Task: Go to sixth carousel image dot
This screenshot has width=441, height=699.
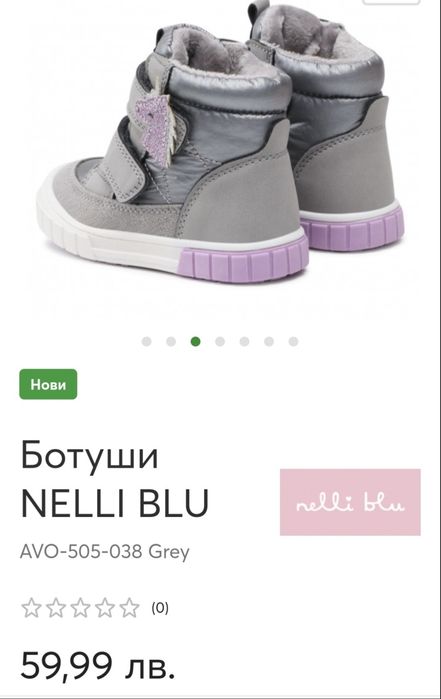Action: (x=269, y=341)
